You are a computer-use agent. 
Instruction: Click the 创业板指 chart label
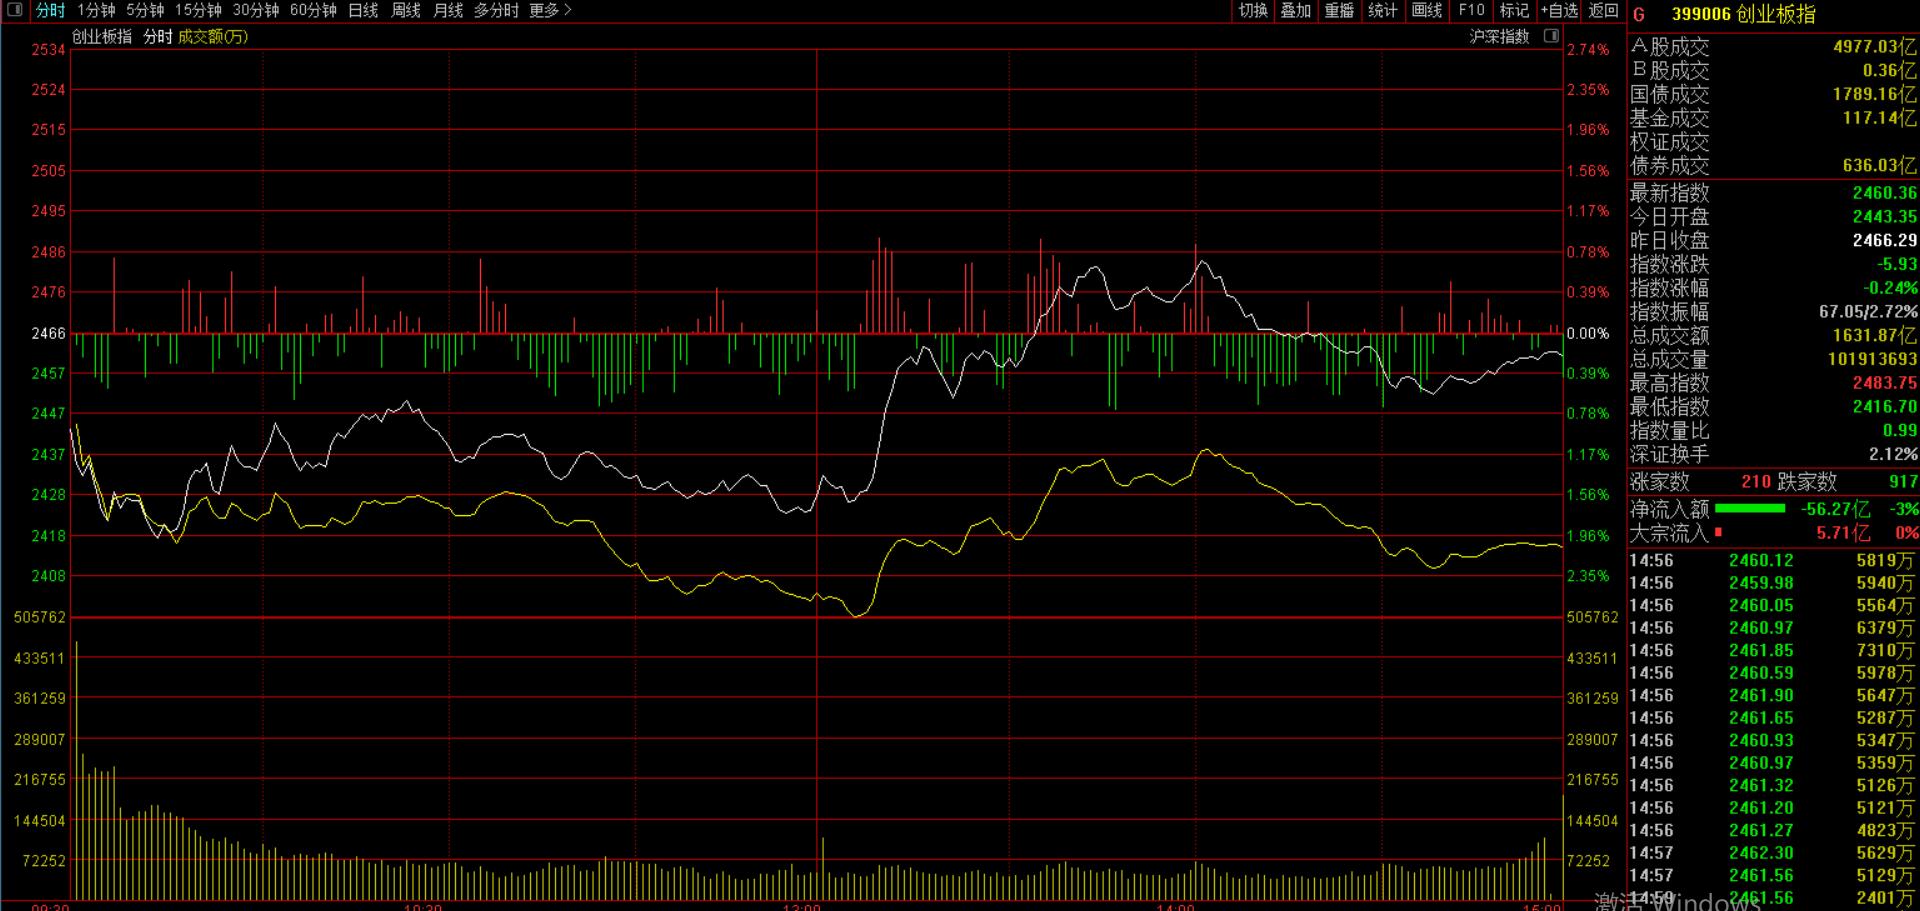pyautogui.click(x=102, y=36)
